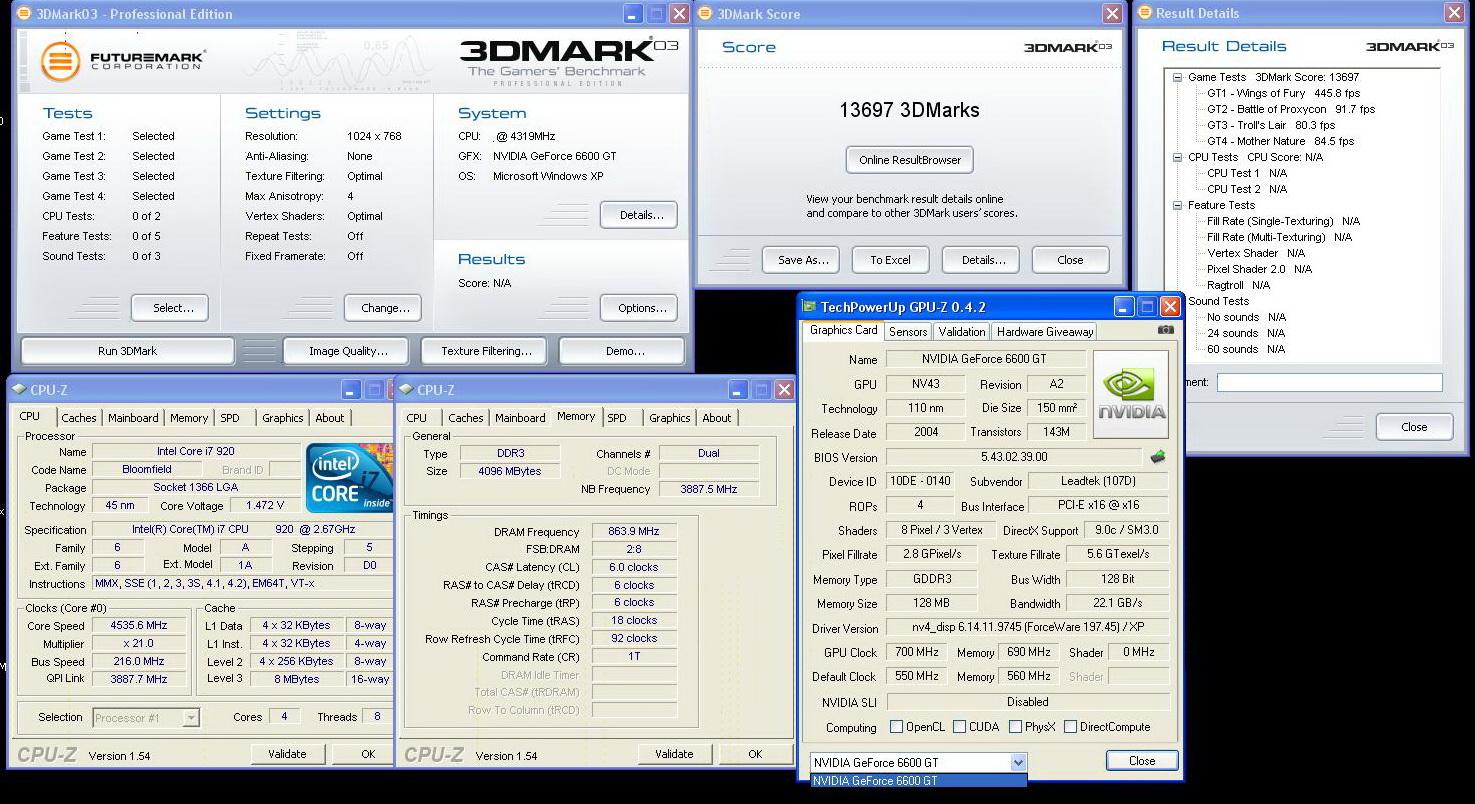The width and height of the screenshot is (1475, 804).
Task: Click the NVIDIA logo in GPU-Z
Action: click(x=1131, y=395)
